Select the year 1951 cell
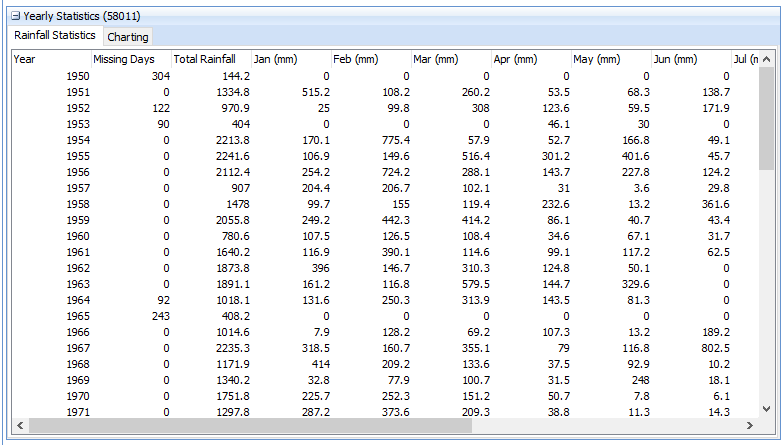Image resolution: width=781 pixels, height=445 pixels. [x=78, y=92]
